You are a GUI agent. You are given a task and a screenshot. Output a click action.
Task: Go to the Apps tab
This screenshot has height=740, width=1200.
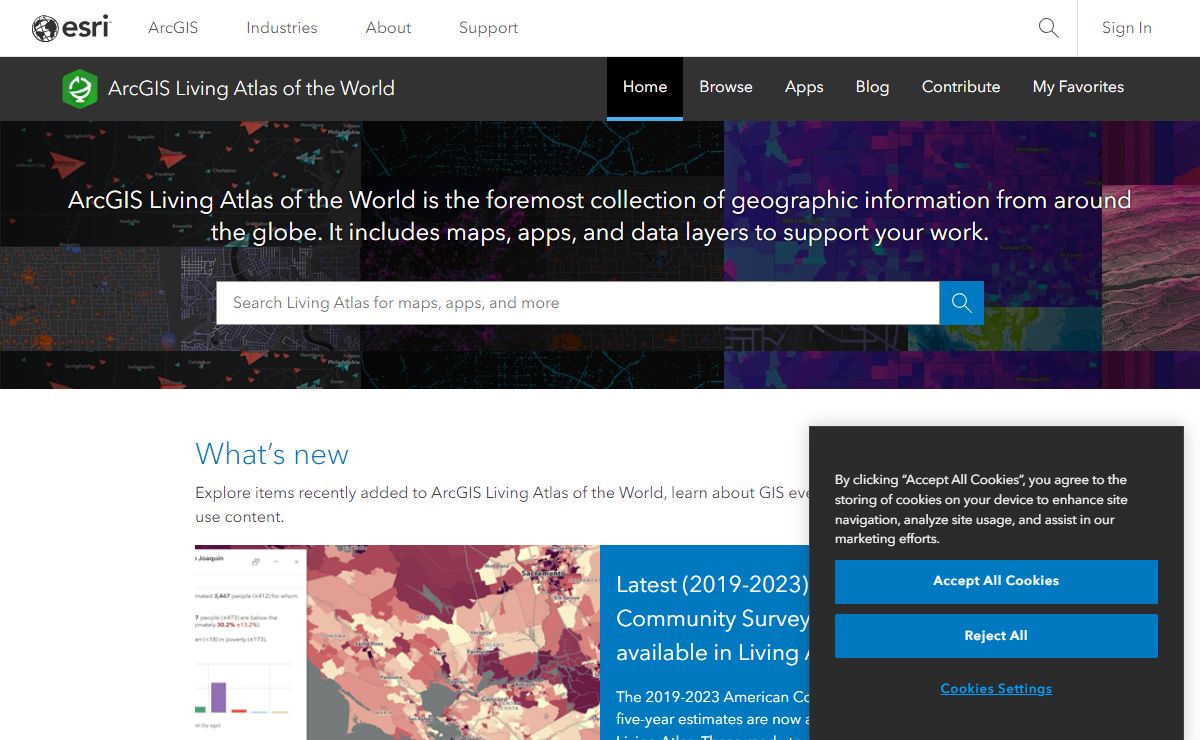click(804, 88)
